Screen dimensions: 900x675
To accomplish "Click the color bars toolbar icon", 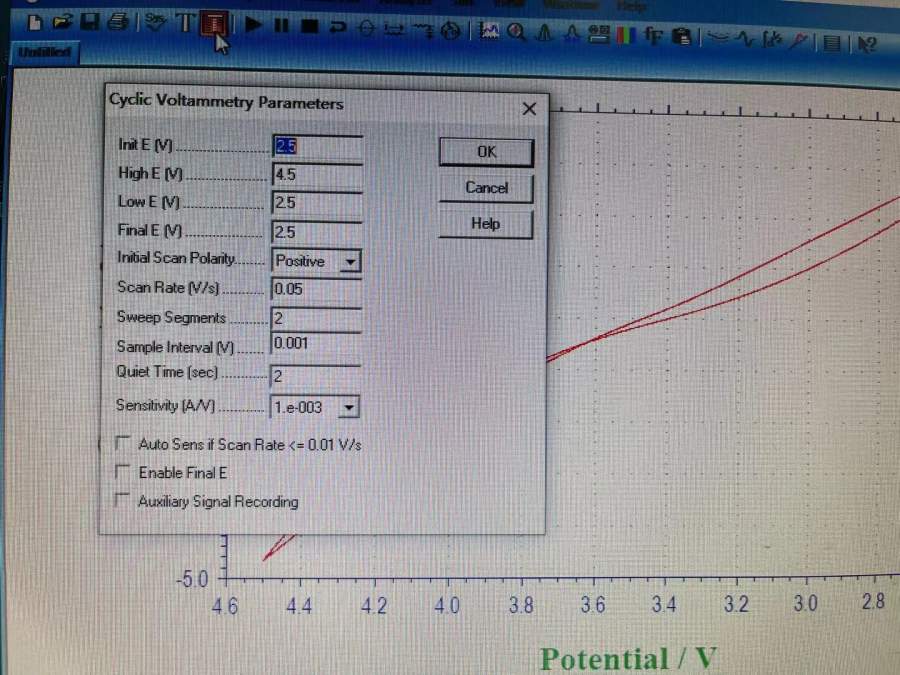I will [x=627, y=37].
